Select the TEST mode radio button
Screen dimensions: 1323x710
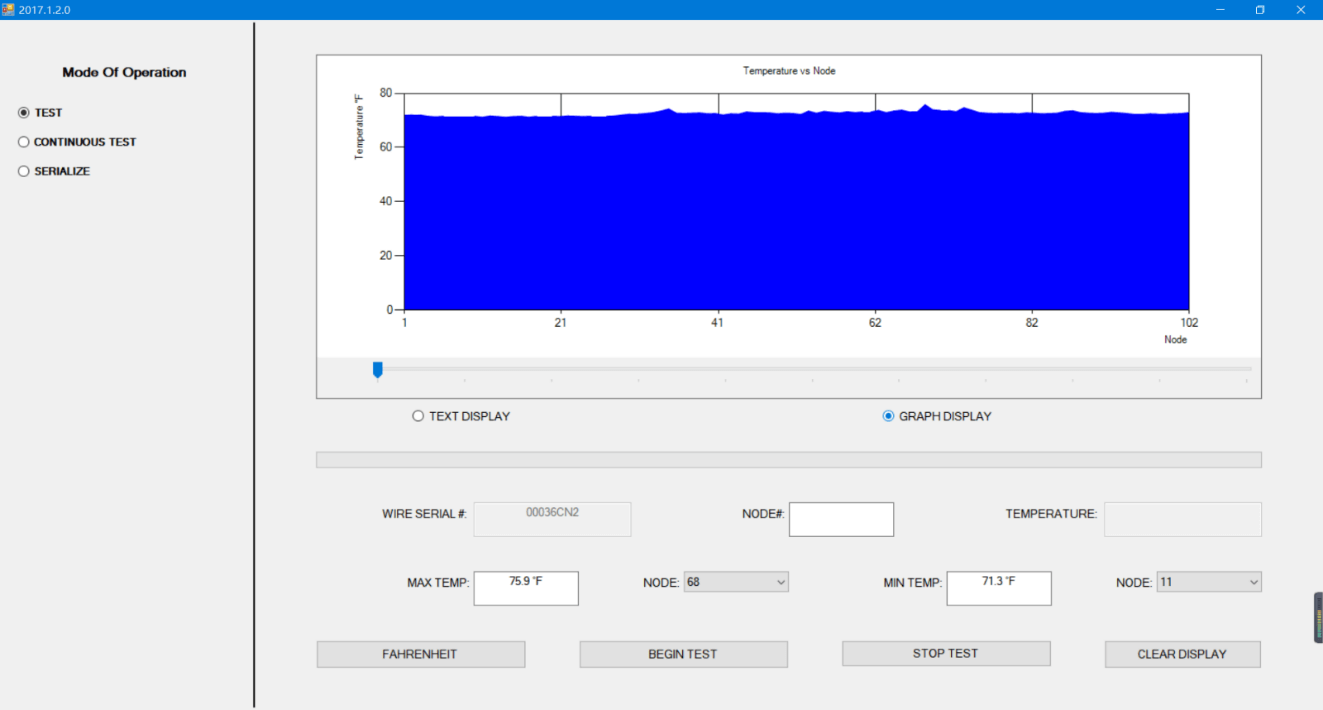tap(24, 113)
